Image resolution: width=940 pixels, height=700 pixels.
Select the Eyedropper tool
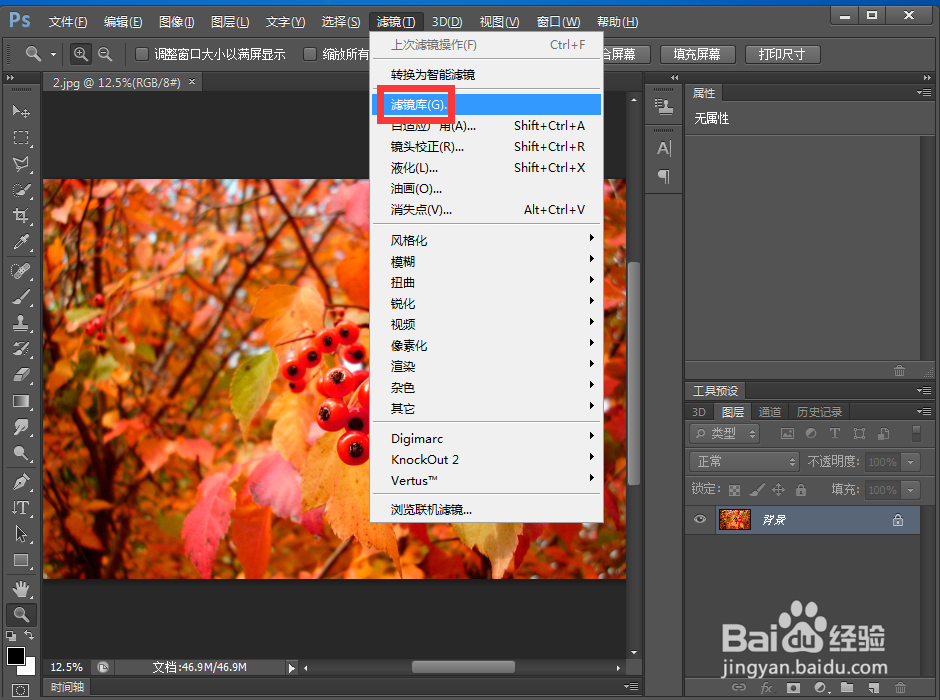tap(21, 242)
